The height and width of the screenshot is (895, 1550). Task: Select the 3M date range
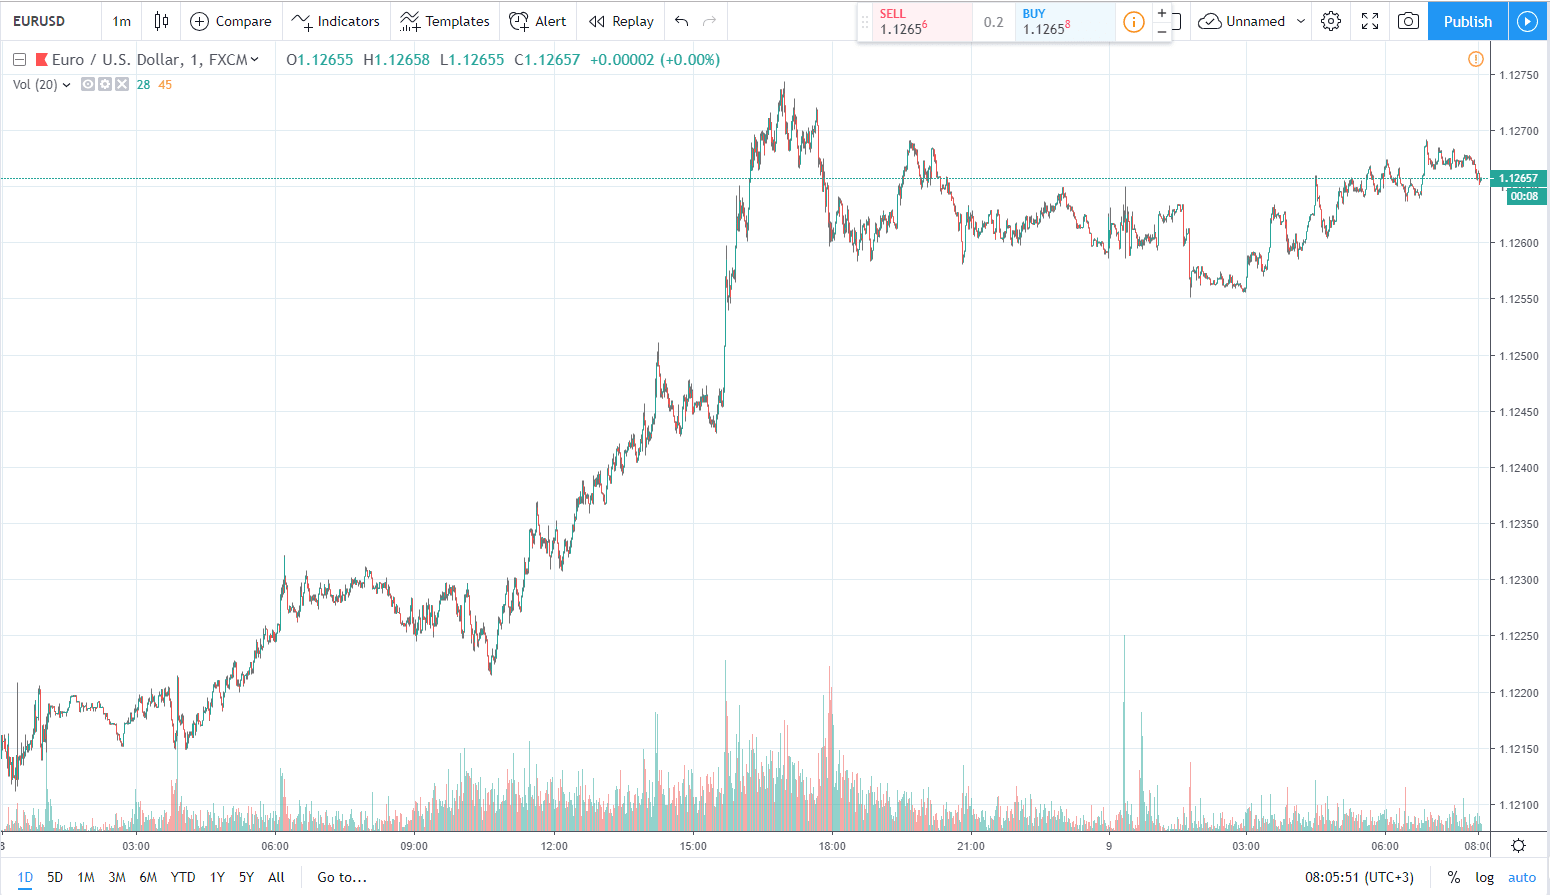coord(117,877)
